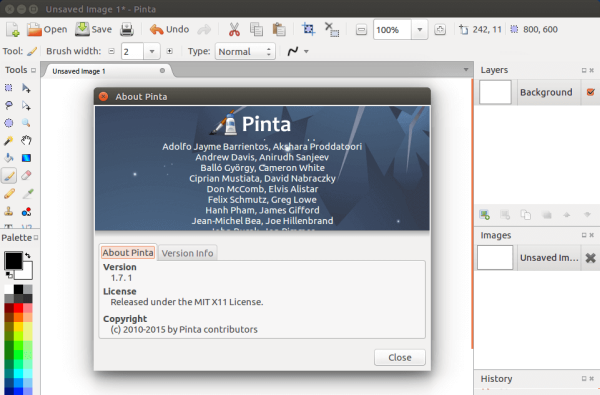Viewport: 600px width, 395px height.
Task: Click the Print icon
Action: coord(127,29)
